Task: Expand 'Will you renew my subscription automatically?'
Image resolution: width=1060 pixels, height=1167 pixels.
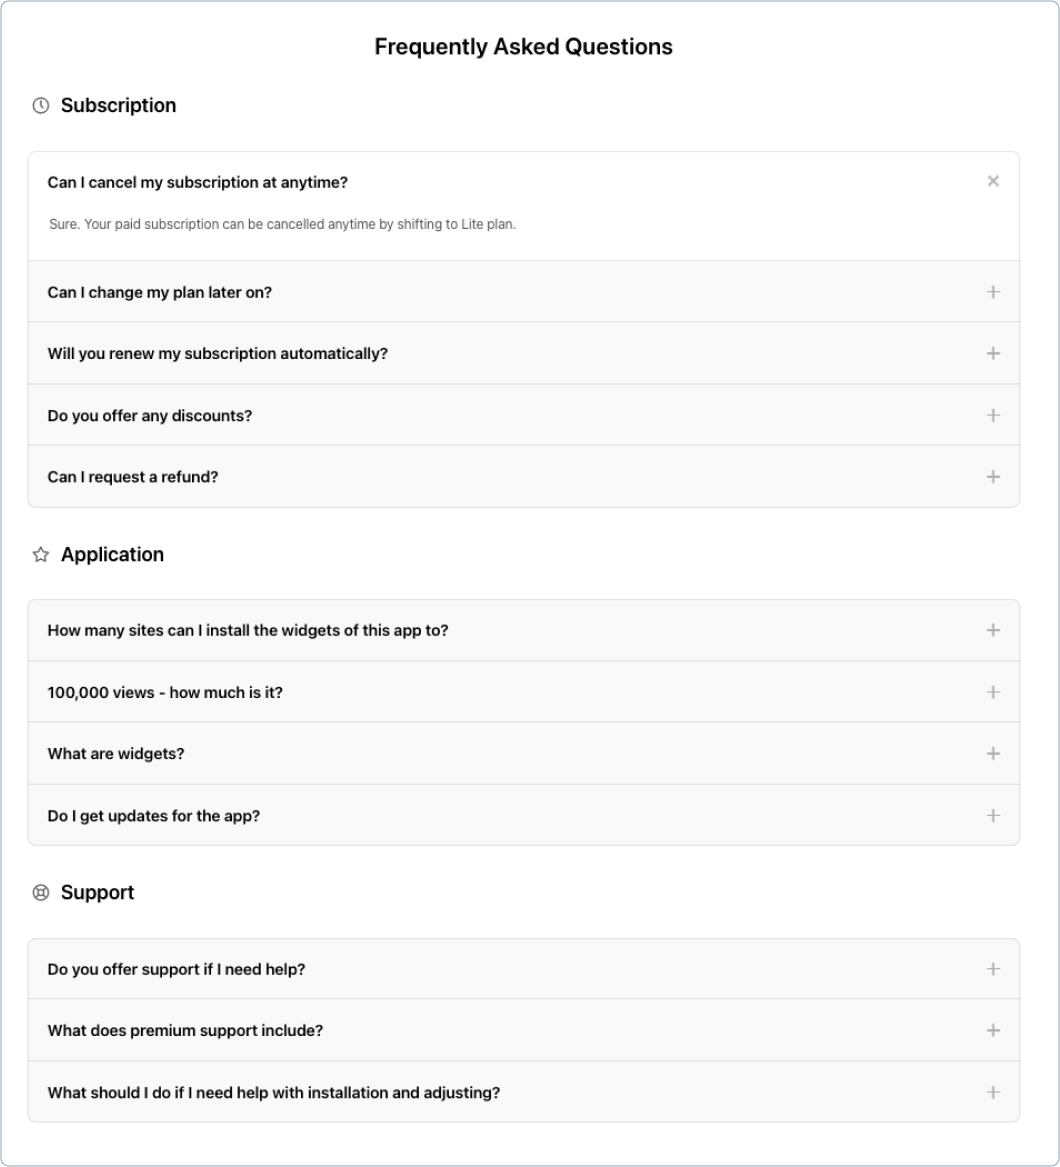Action: (x=993, y=353)
